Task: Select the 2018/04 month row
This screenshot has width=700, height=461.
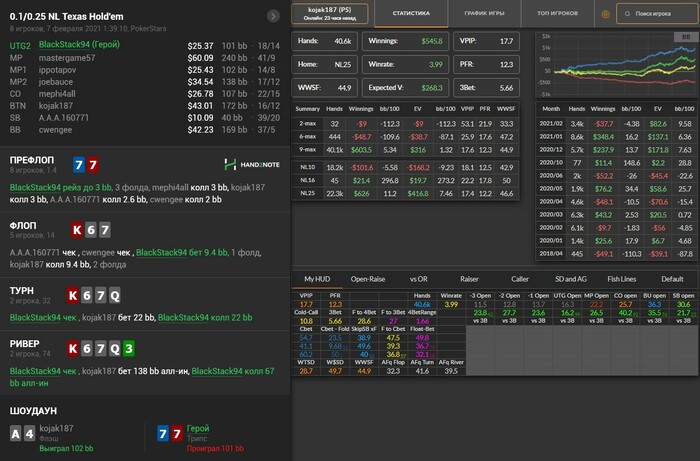Action: tap(617, 254)
